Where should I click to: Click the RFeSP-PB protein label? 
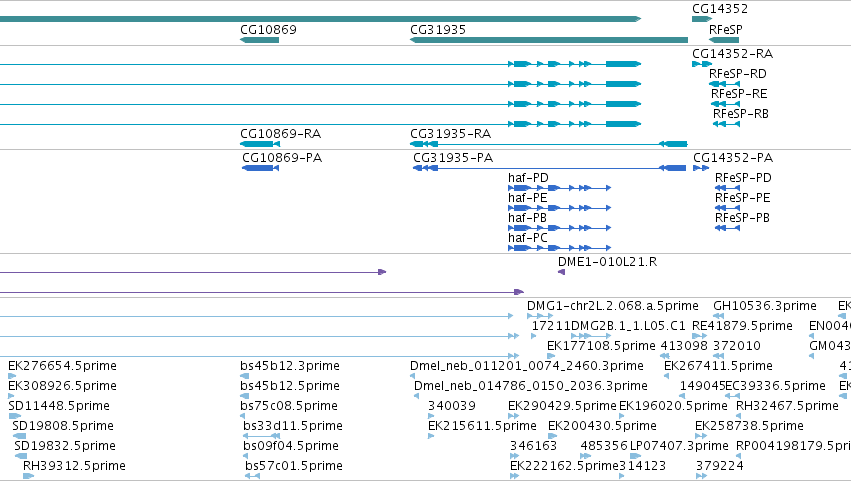(x=742, y=218)
